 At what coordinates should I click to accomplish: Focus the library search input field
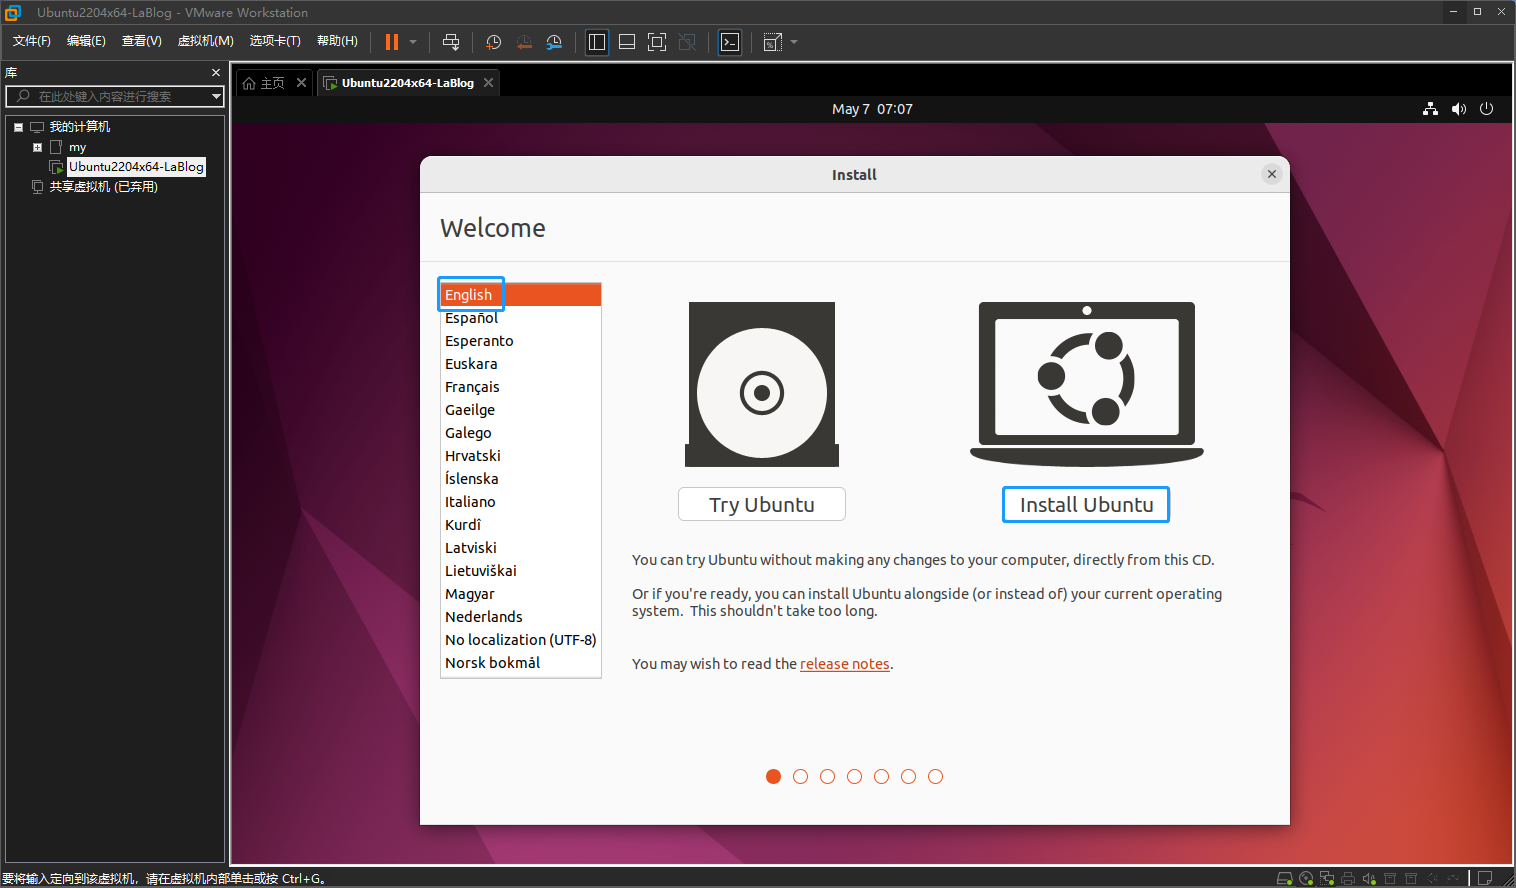(113, 96)
